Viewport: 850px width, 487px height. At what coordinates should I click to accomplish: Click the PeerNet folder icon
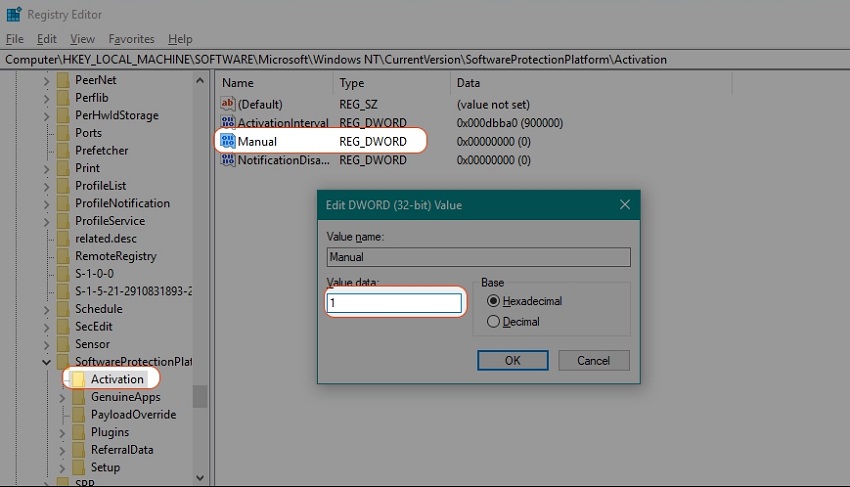coord(63,80)
